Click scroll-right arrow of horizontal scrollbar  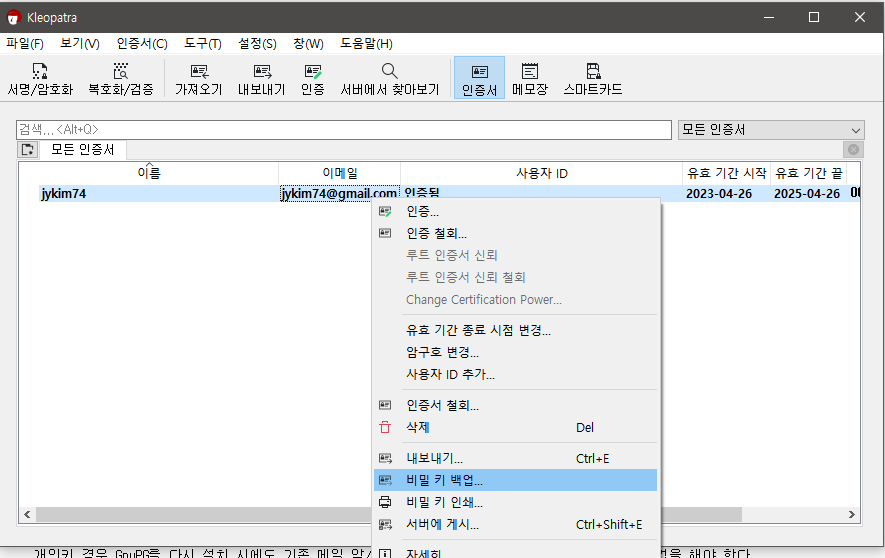coord(852,515)
